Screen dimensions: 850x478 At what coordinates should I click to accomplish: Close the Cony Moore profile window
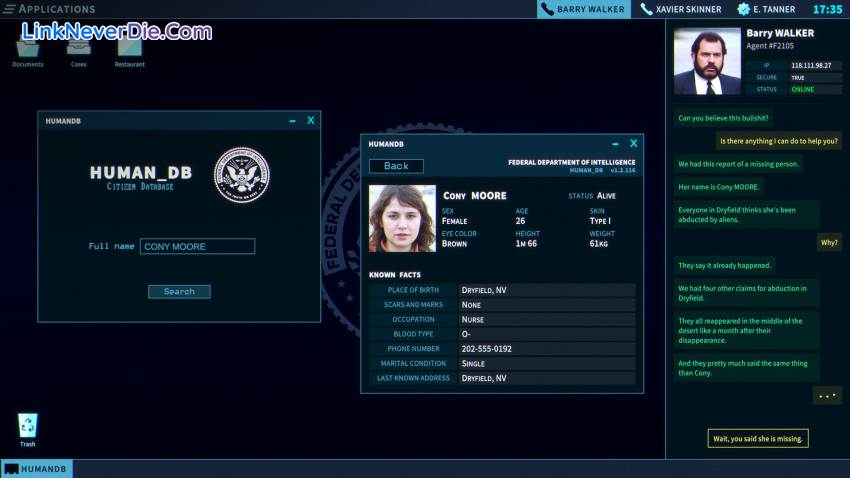click(x=633, y=144)
